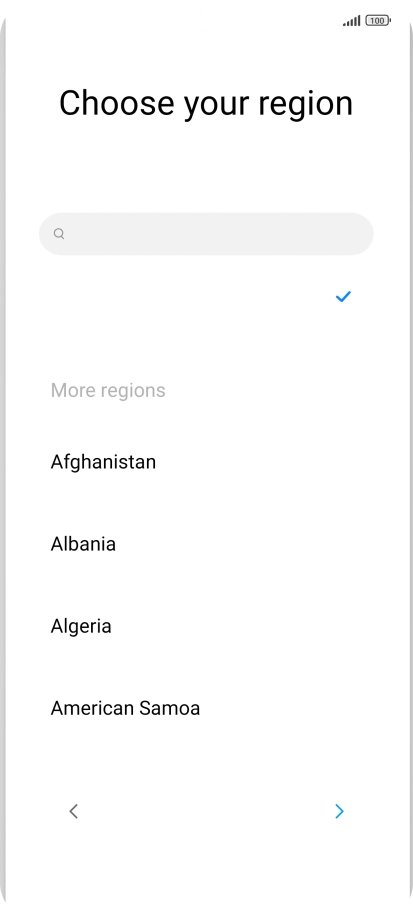Tap the Choose your region heading
Screen dimensions: 413x920
[x=206, y=104]
